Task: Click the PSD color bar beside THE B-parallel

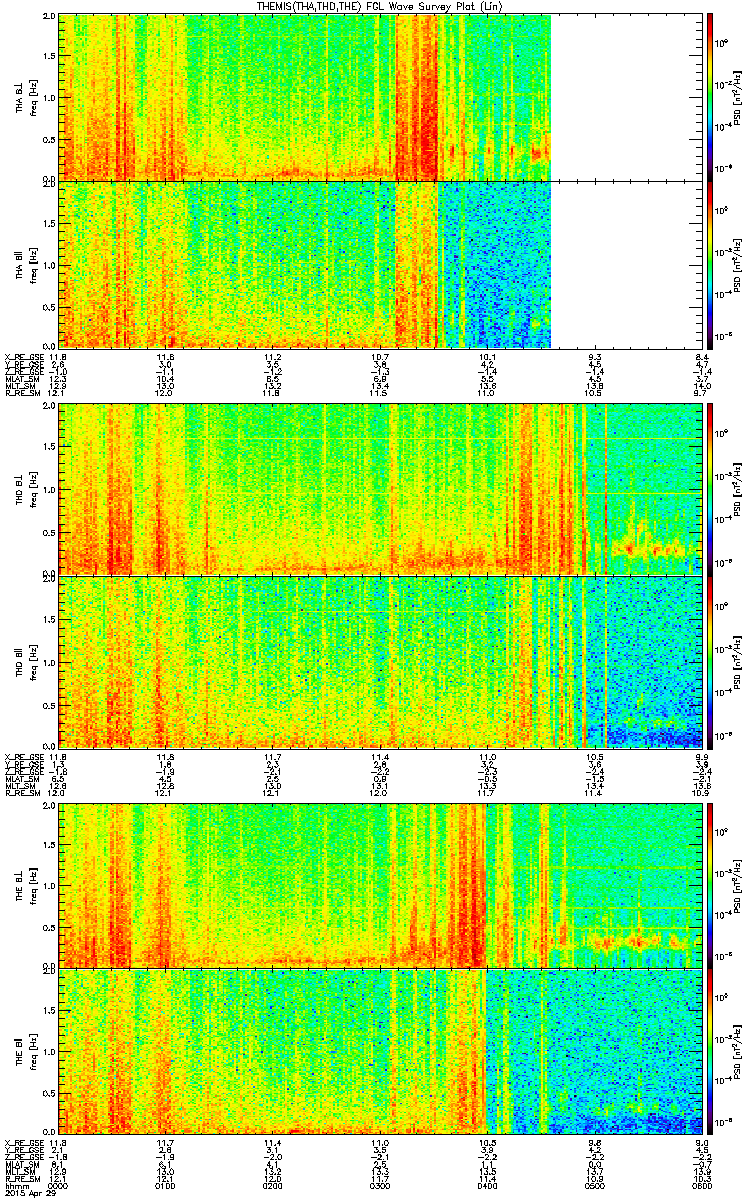Action: click(709, 1051)
